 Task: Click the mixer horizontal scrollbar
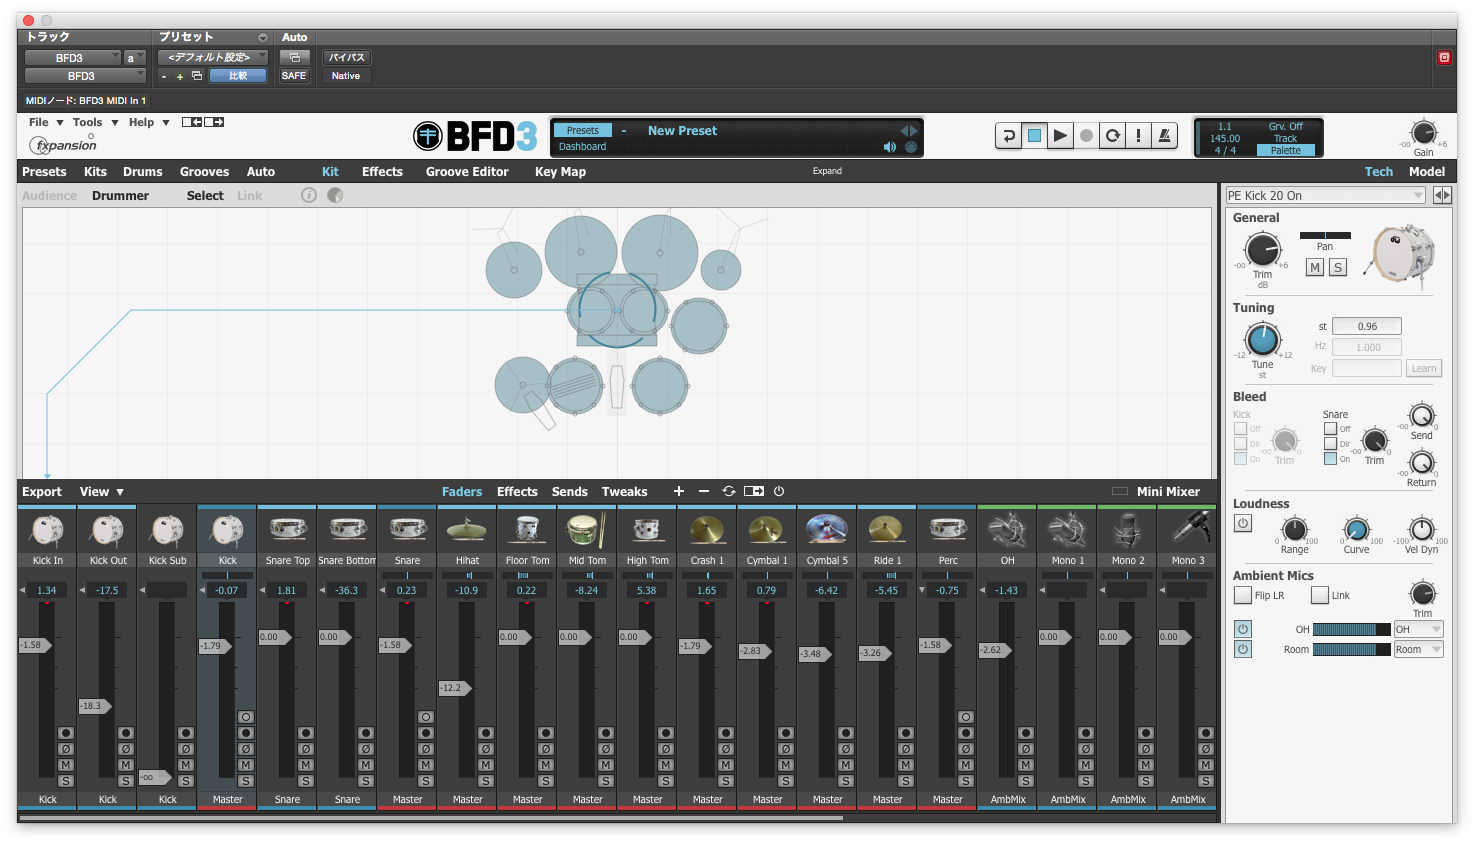[431, 817]
